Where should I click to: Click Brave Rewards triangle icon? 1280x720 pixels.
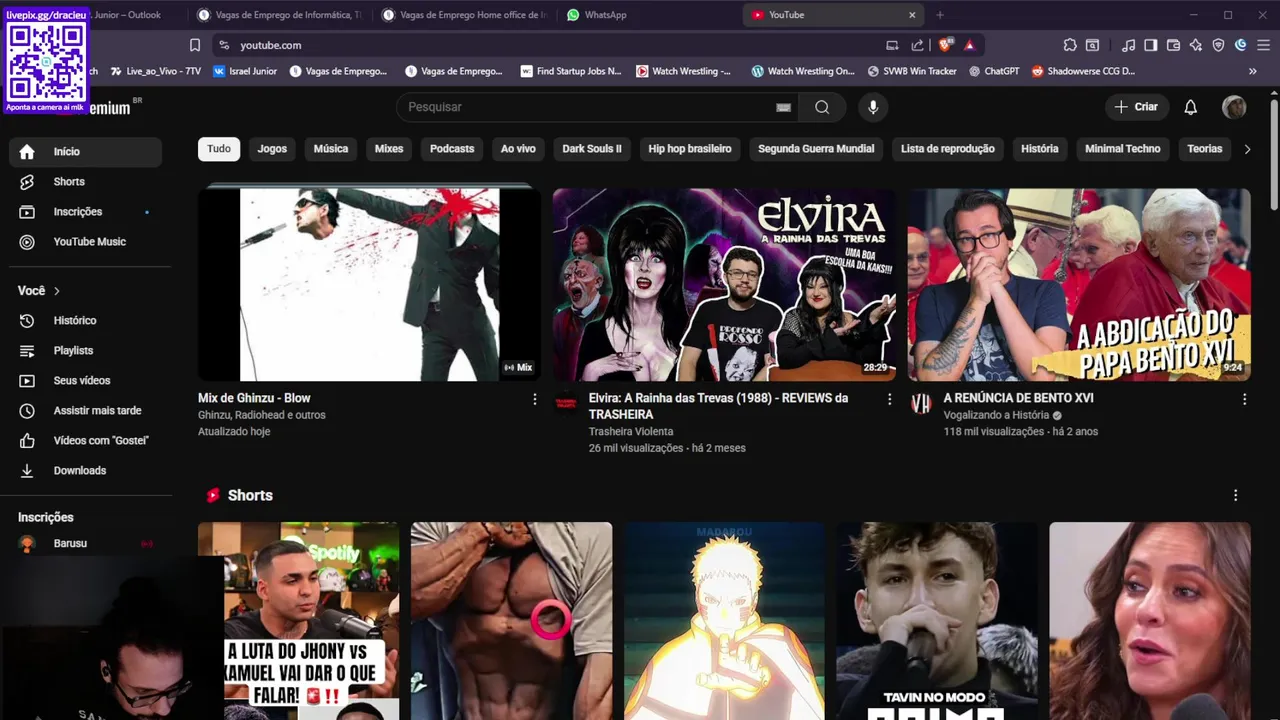pyautogui.click(x=969, y=45)
